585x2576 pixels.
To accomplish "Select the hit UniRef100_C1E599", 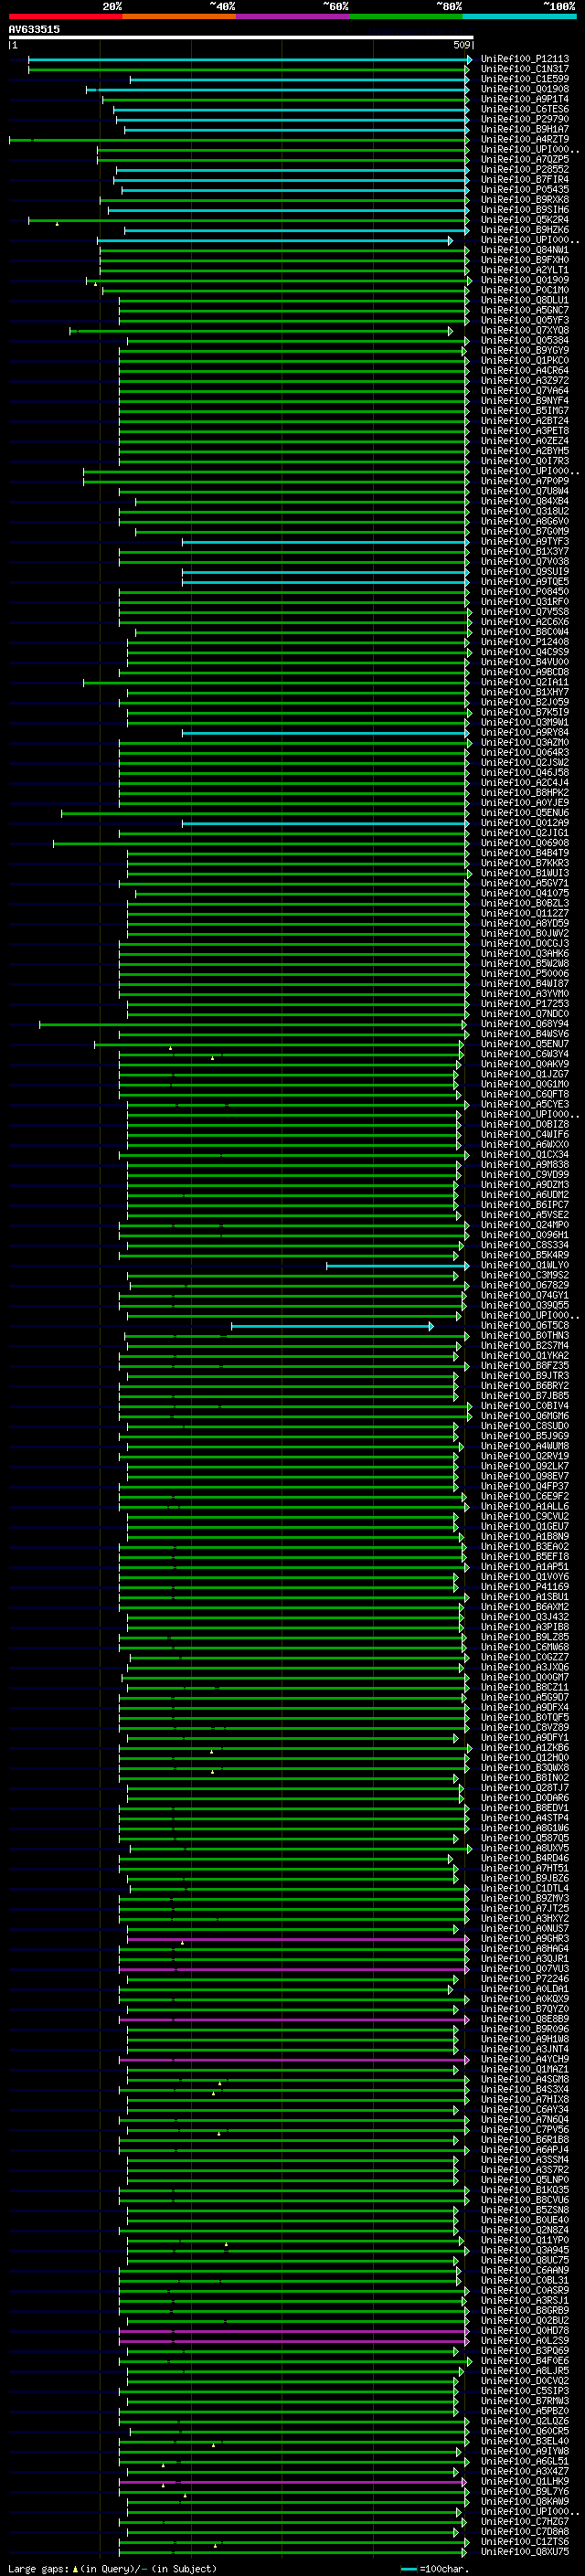I will coord(525,79).
